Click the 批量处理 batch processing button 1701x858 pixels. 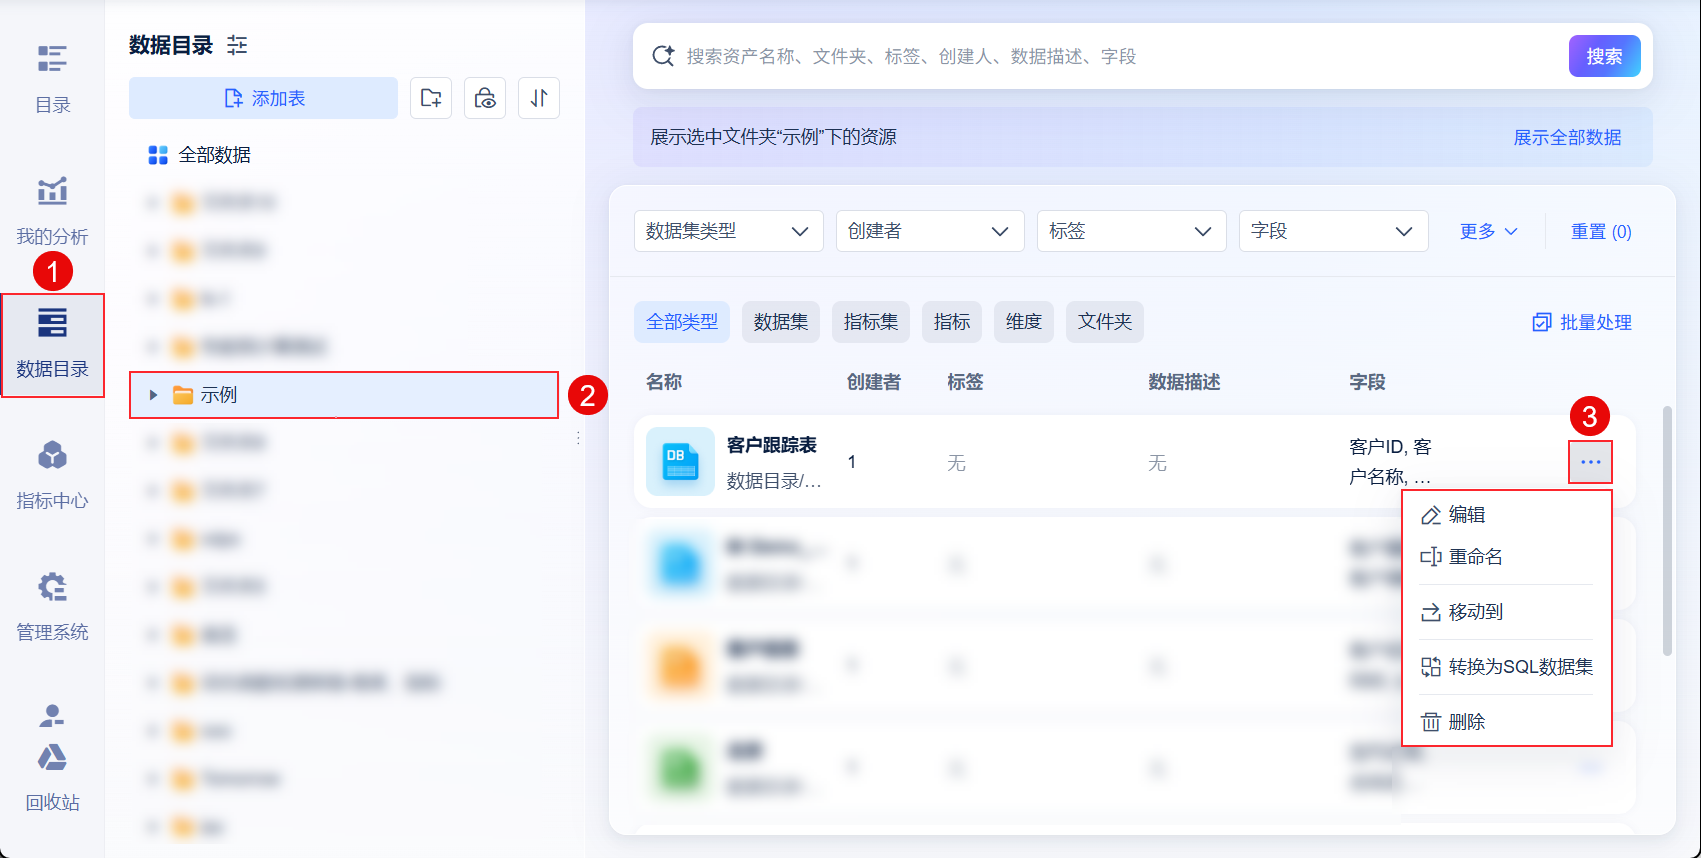pyautogui.click(x=1582, y=322)
